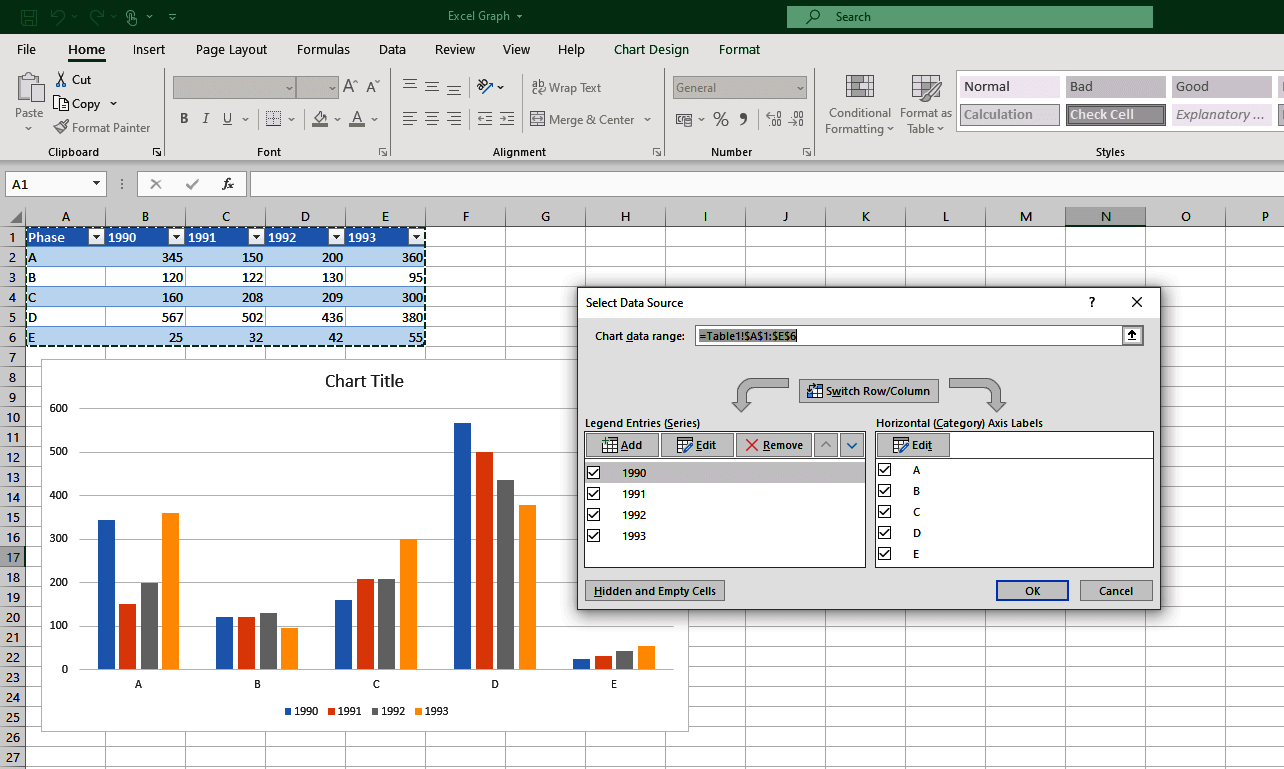Open the Formulas ribbon tab
This screenshot has height=769, width=1284.
click(323, 49)
